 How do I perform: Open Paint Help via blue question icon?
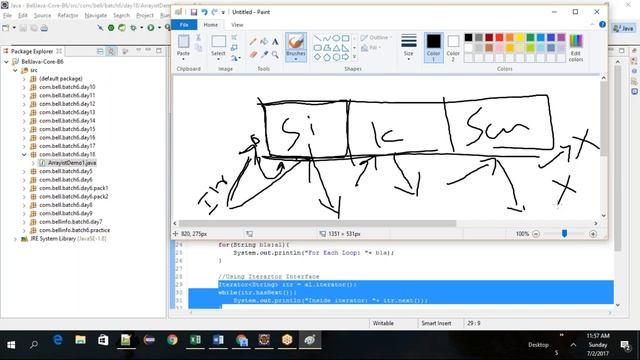tap(602, 25)
